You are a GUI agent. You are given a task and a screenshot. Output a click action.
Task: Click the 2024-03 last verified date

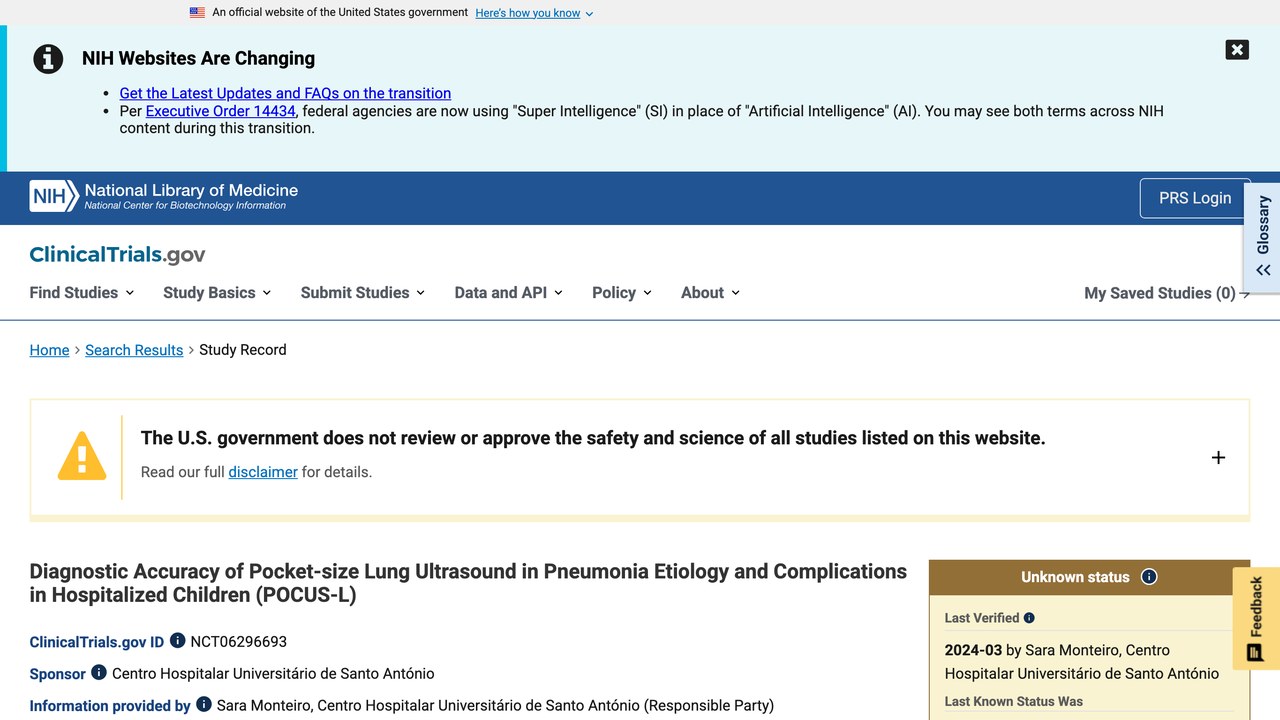point(971,650)
